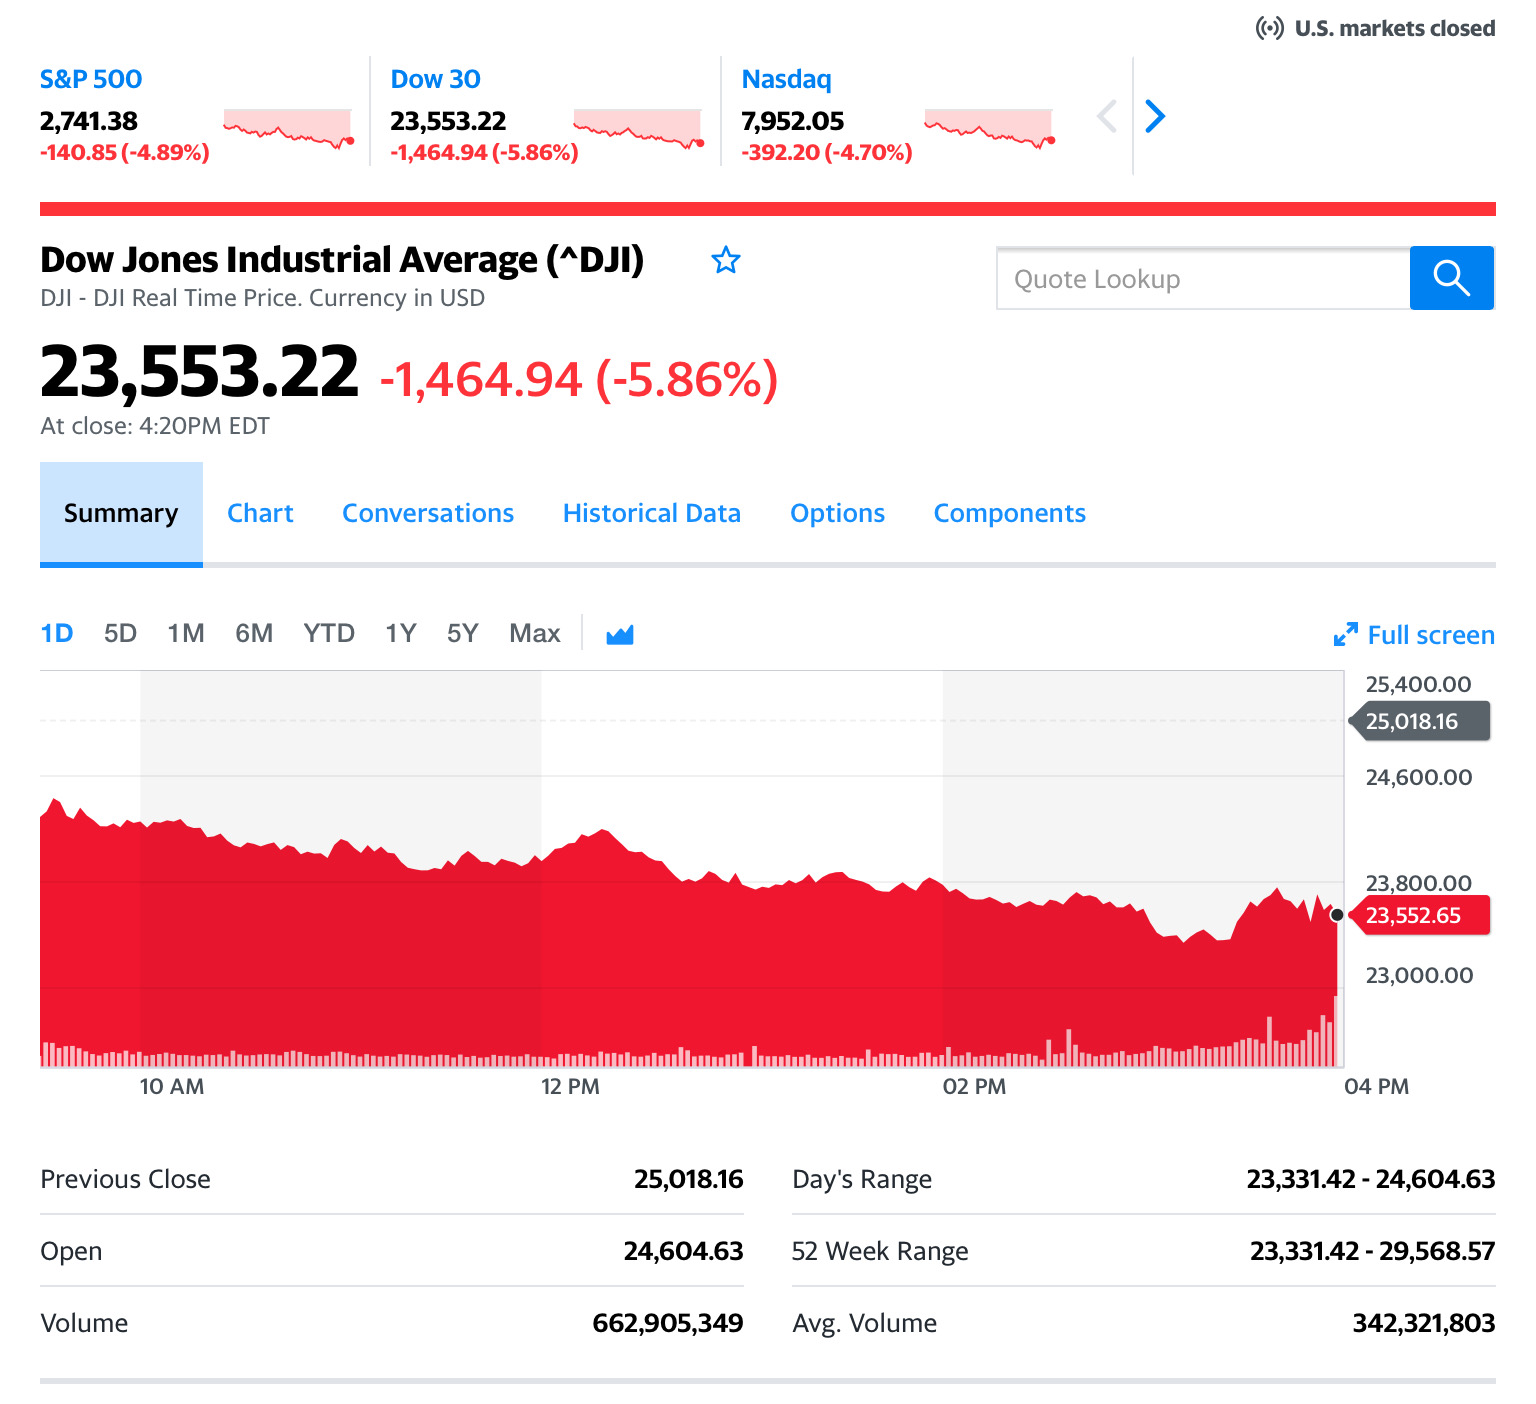
Task: Click the 10 AM time axis label
Action: (171, 1087)
